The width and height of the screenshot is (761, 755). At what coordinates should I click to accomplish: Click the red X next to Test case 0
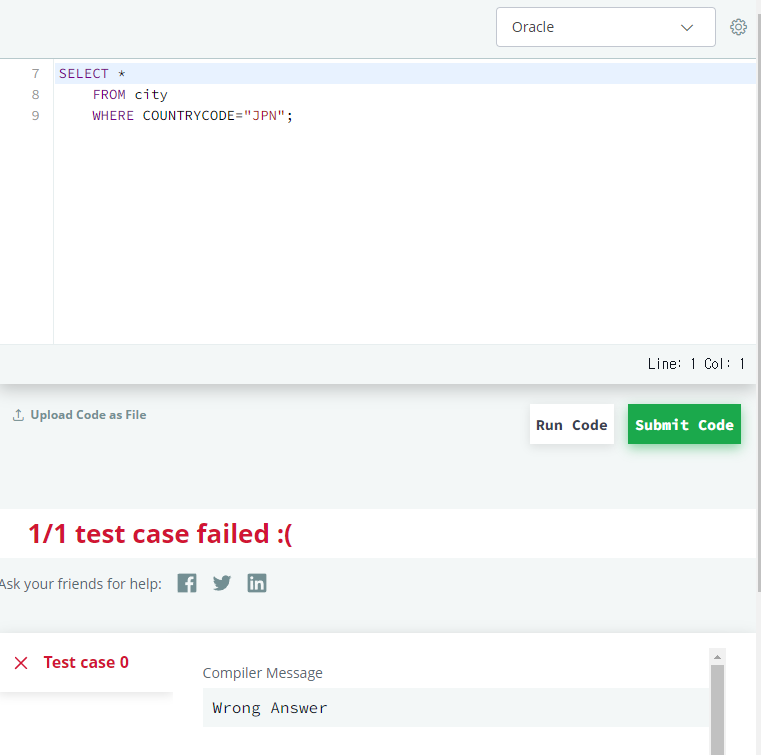pyautogui.click(x=21, y=663)
